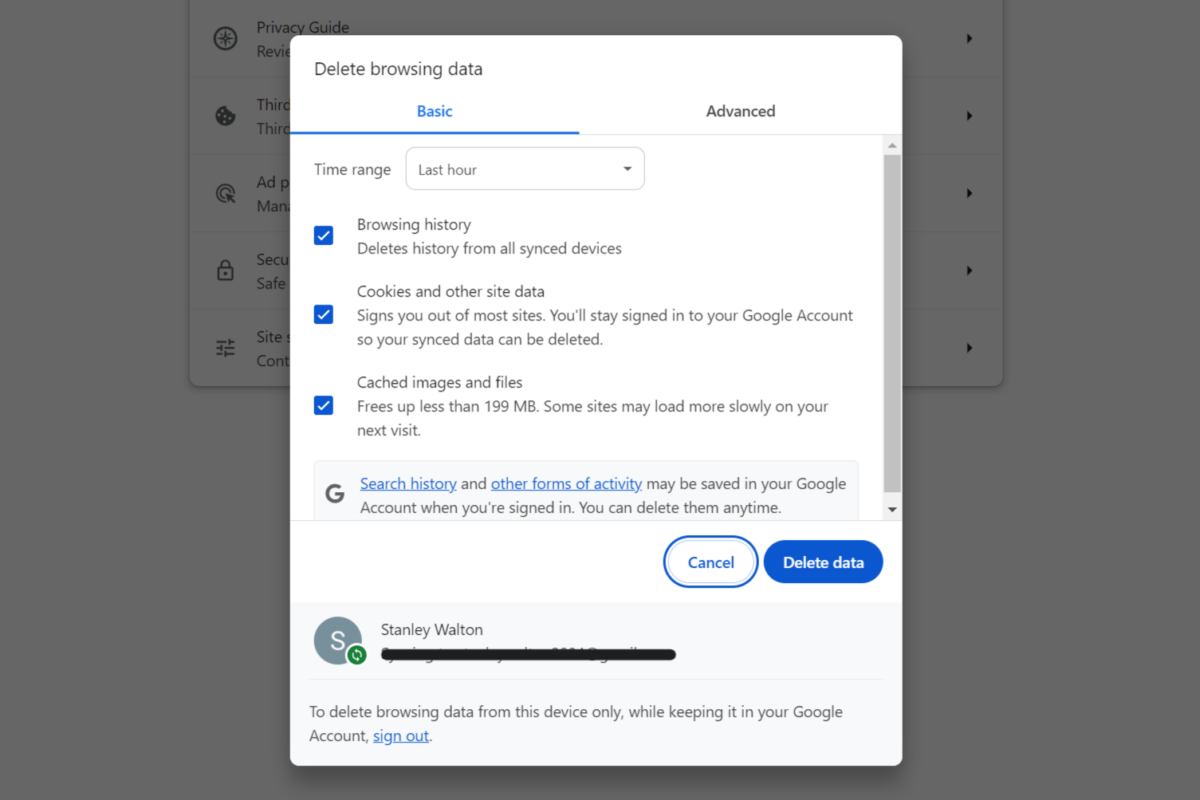
Task: Click the Ad privacy icon
Action: coord(222,193)
